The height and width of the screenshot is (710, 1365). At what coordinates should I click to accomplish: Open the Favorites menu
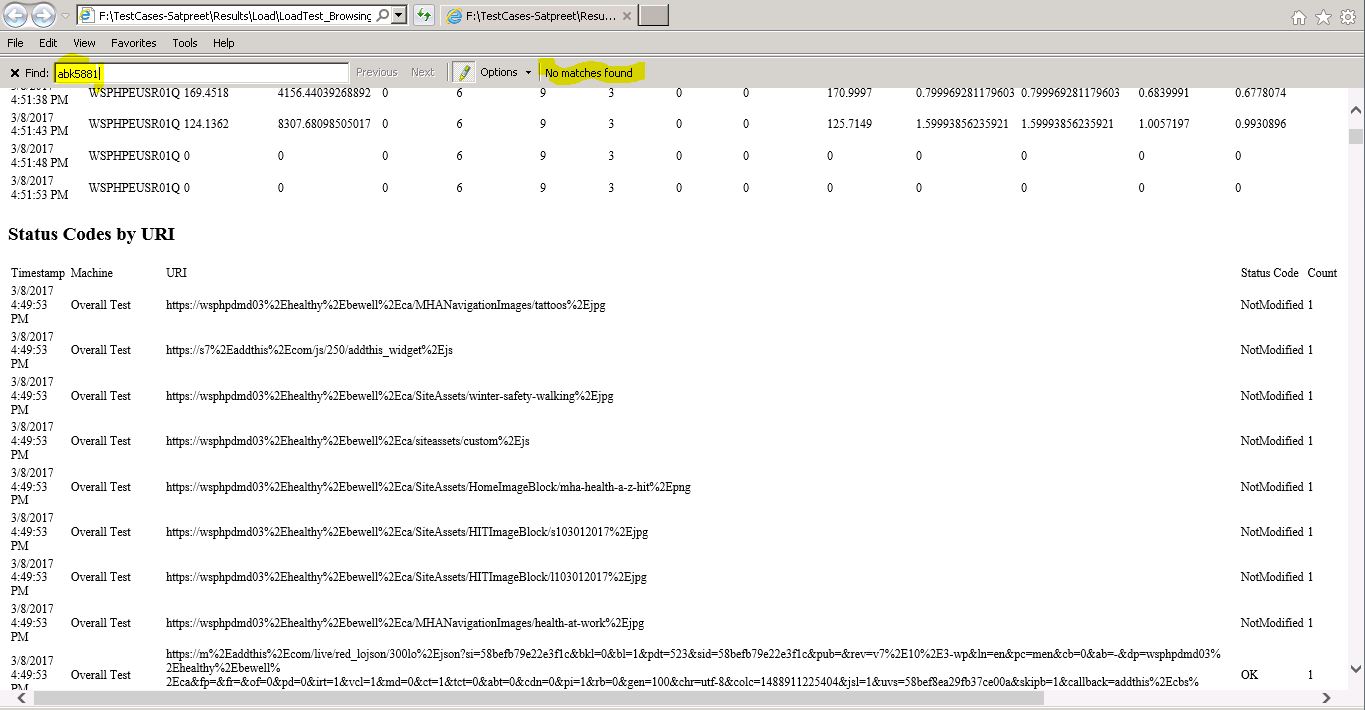pyautogui.click(x=133, y=43)
